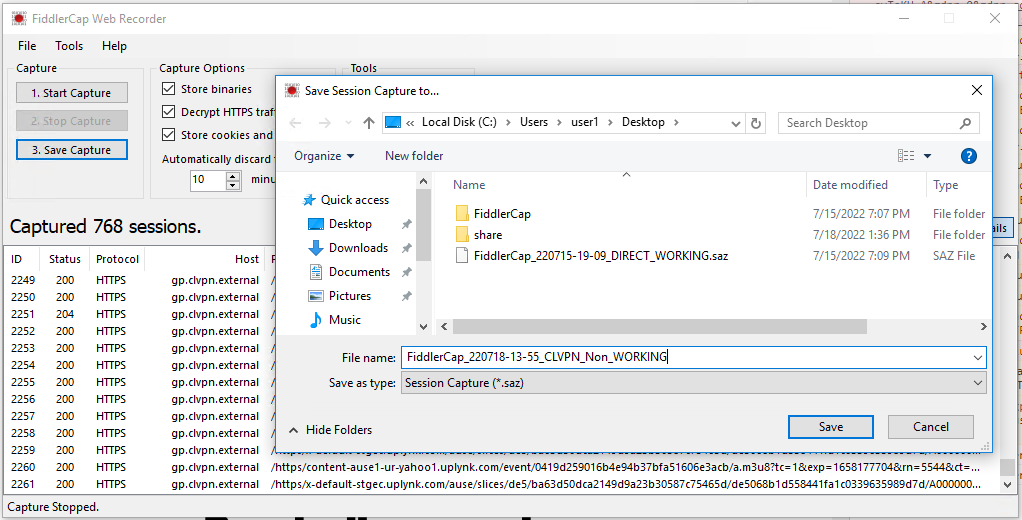The width and height of the screenshot is (1022, 520).
Task: Click the 1. Start Capture button
Action: pos(72,93)
